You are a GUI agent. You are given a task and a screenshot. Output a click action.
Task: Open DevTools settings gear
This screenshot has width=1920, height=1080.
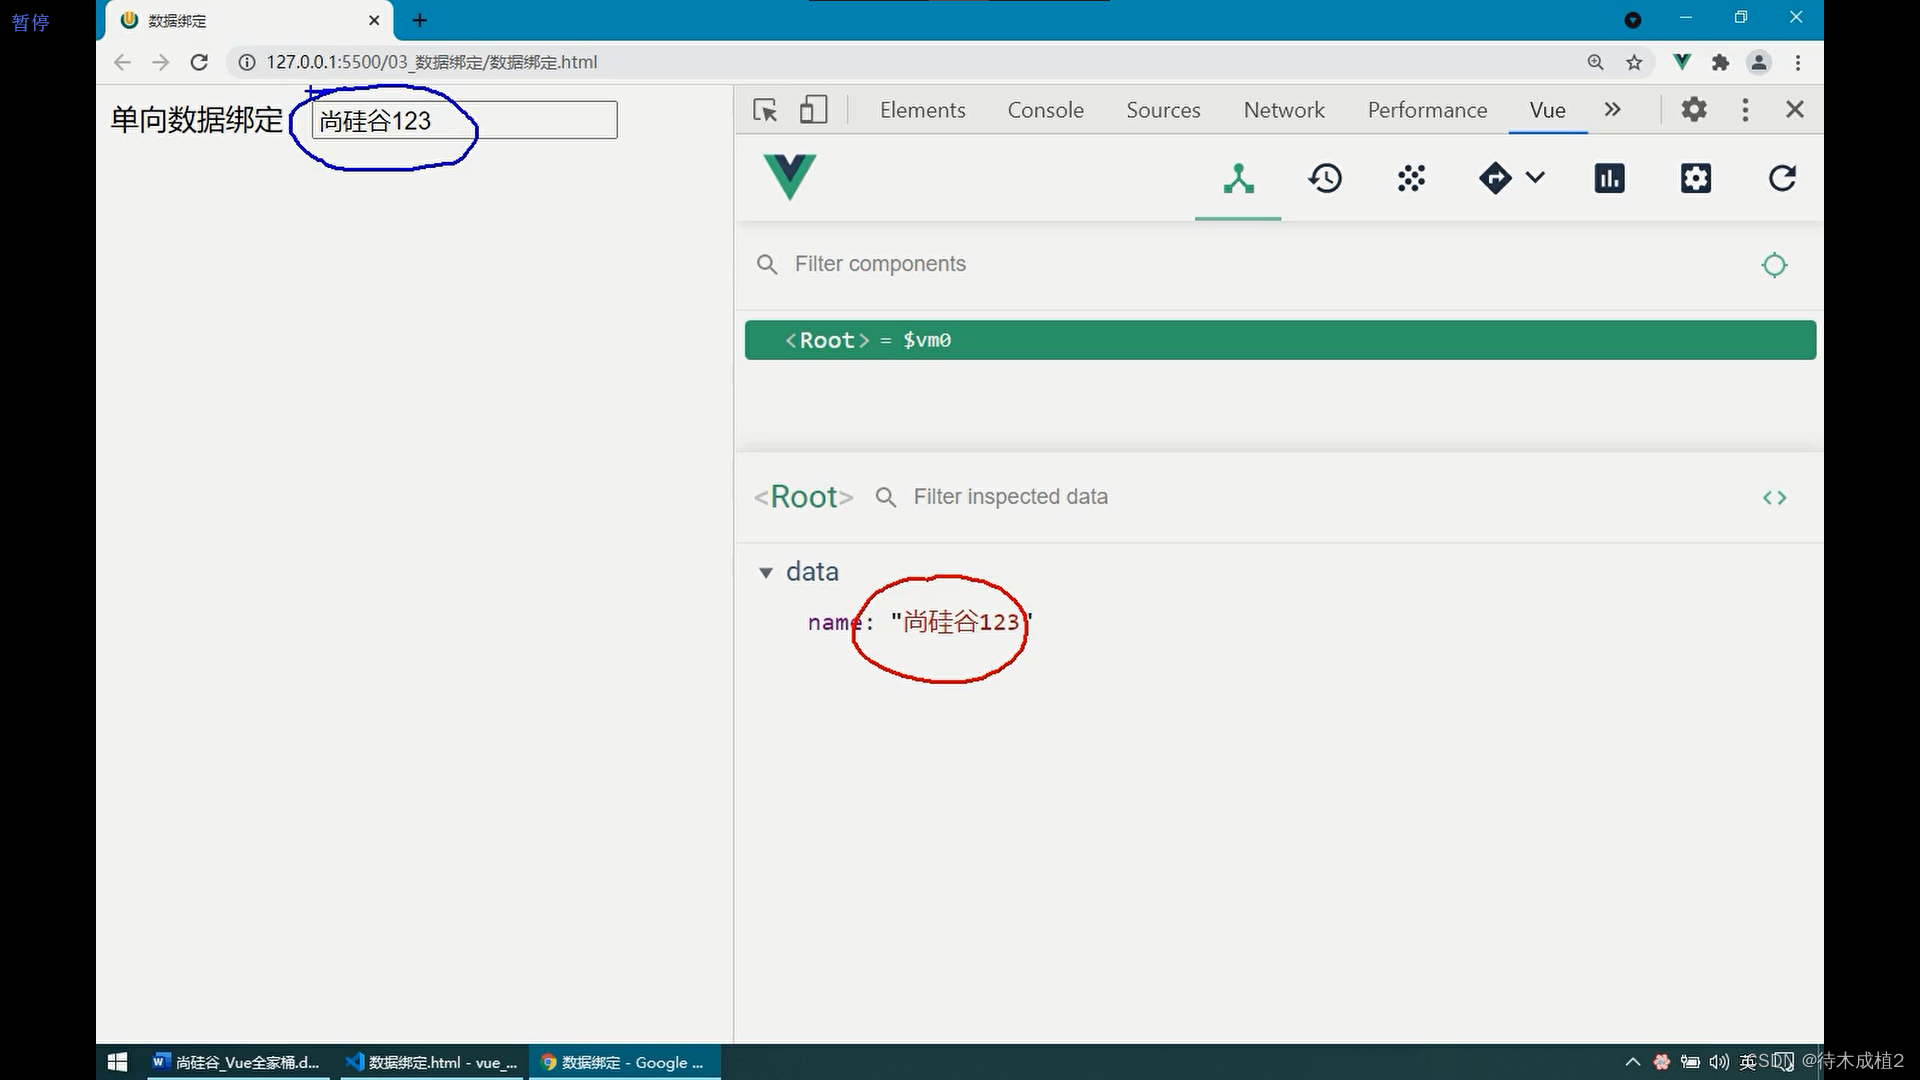click(1694, 110)
